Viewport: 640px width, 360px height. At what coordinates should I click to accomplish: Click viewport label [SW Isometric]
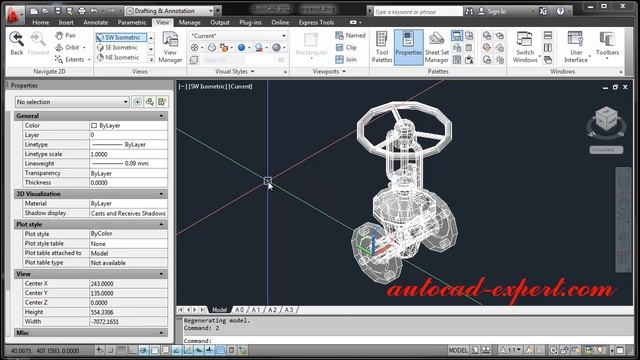click(x=208, y=87)
